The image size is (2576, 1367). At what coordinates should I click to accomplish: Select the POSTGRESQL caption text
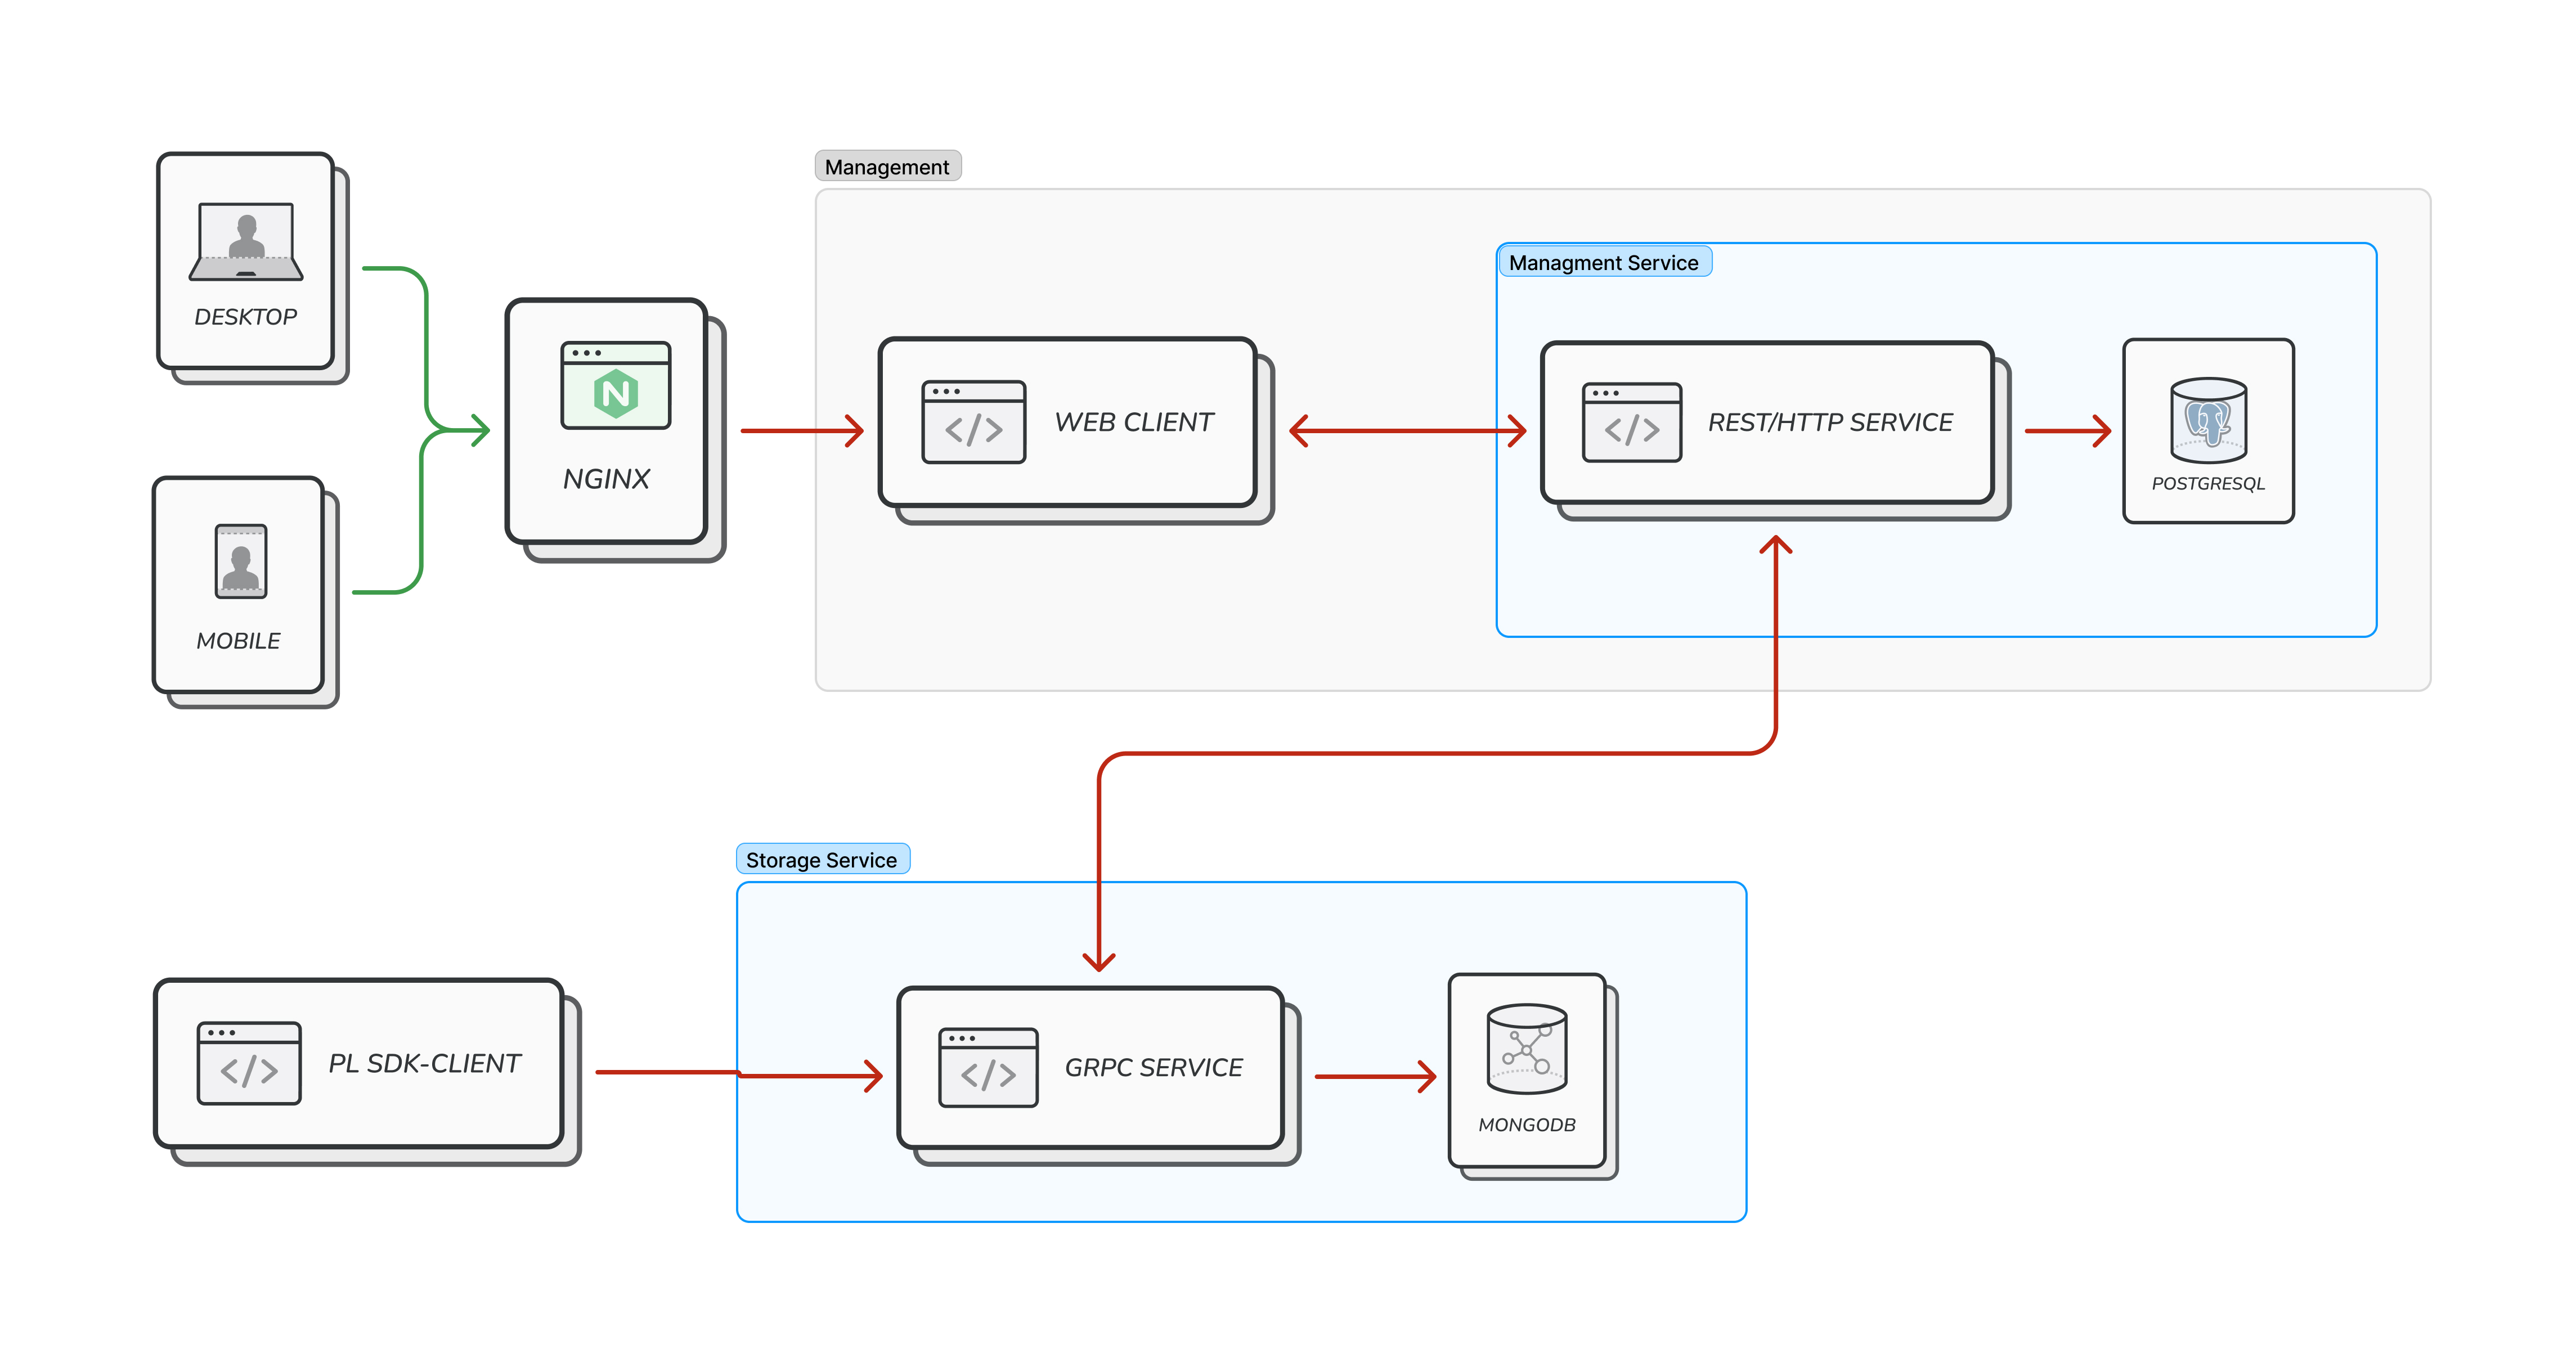point(2208,484)
